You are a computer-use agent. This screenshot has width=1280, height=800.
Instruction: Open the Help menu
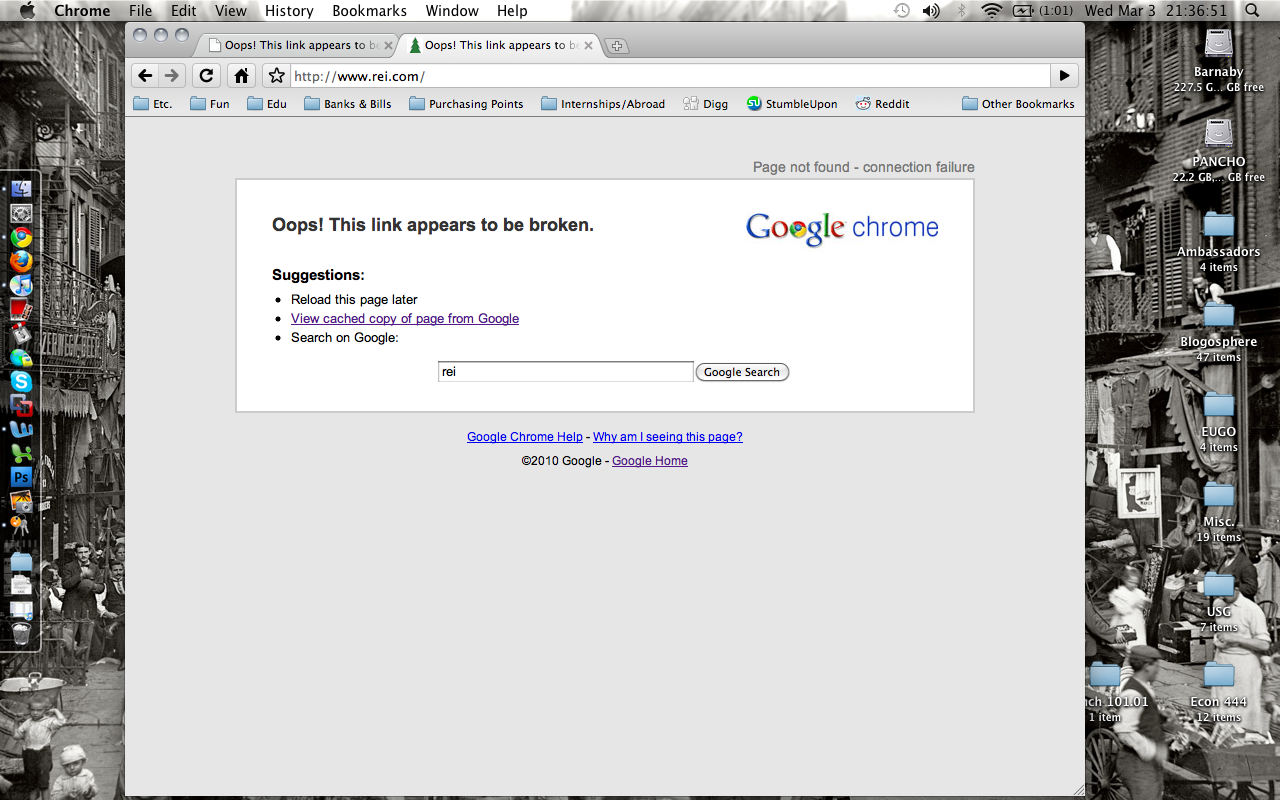coord(512,11)
